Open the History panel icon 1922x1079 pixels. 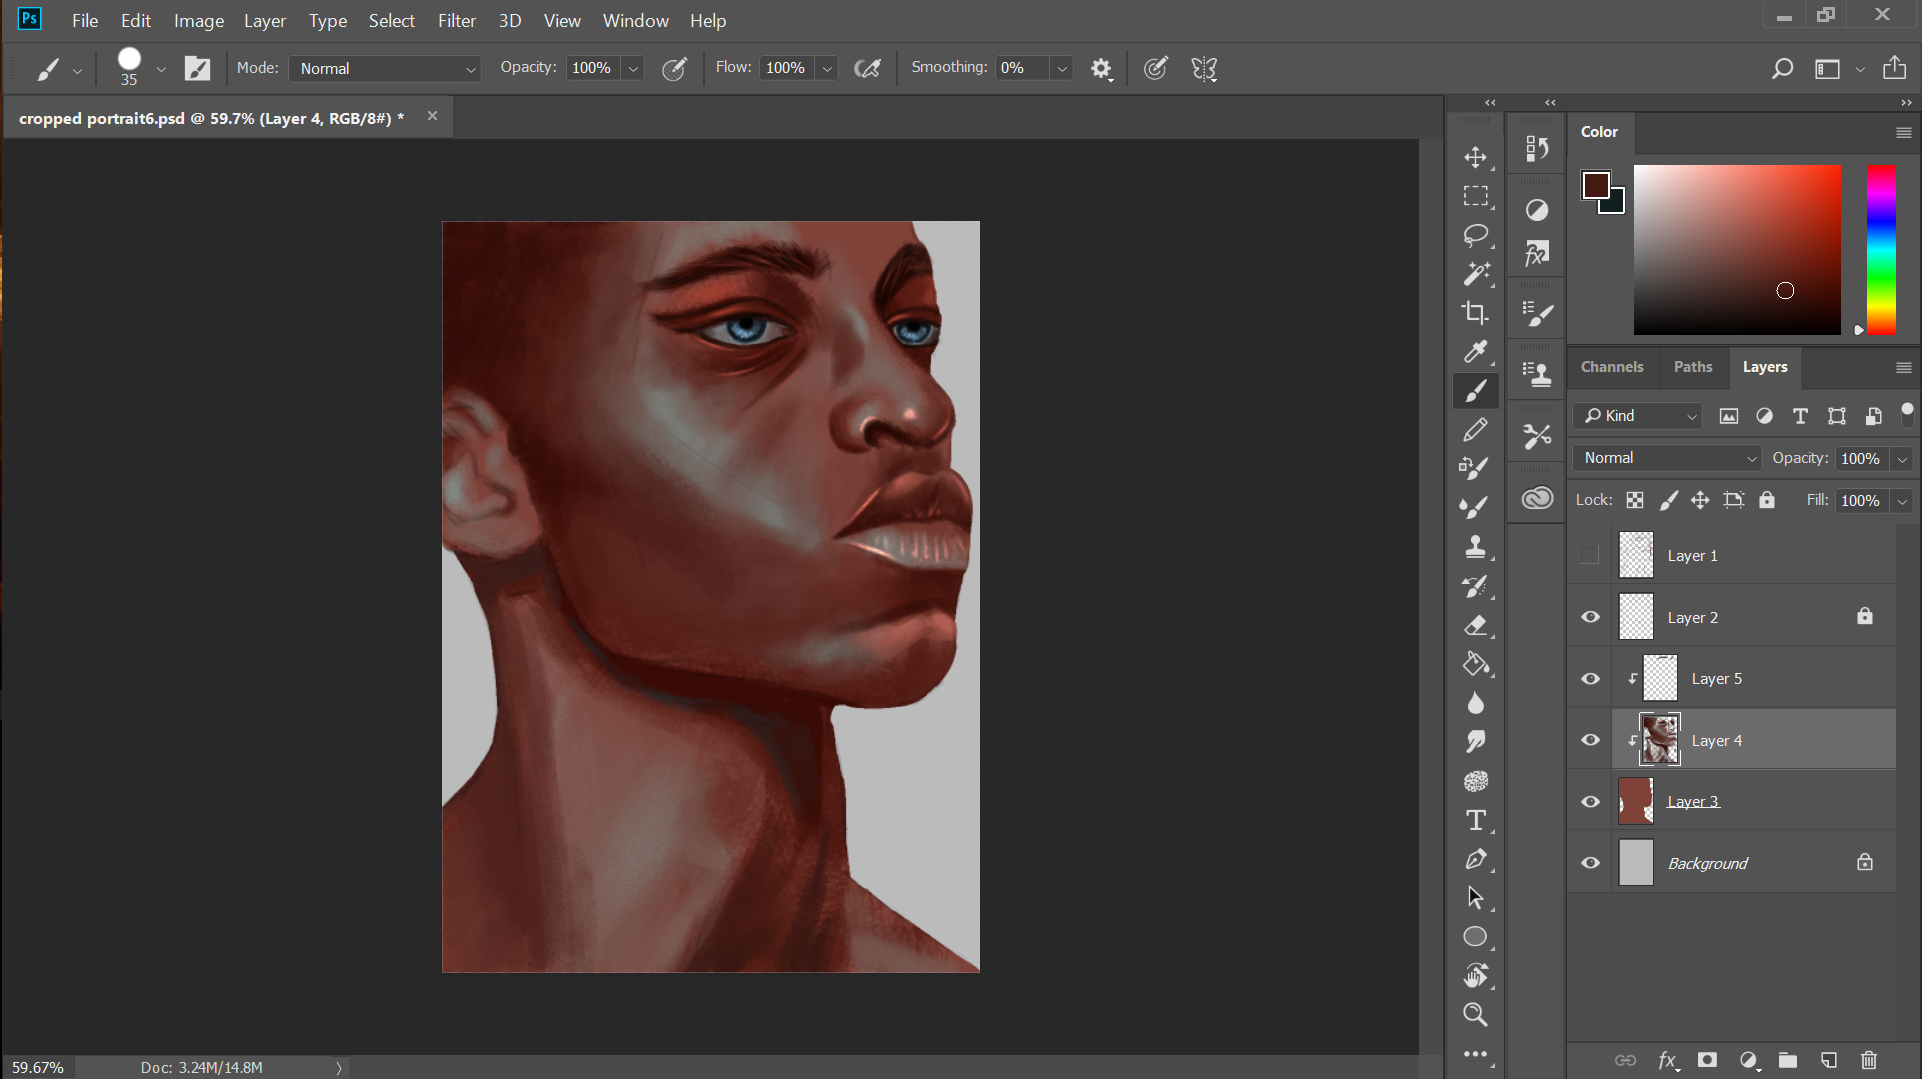tap(1537, 149)
